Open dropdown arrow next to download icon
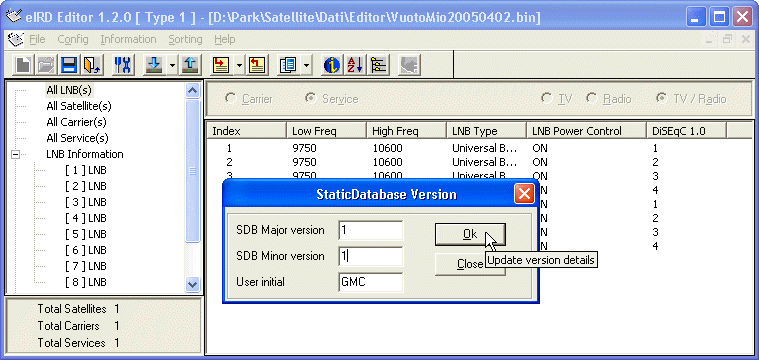 click(x=172, y=65)
